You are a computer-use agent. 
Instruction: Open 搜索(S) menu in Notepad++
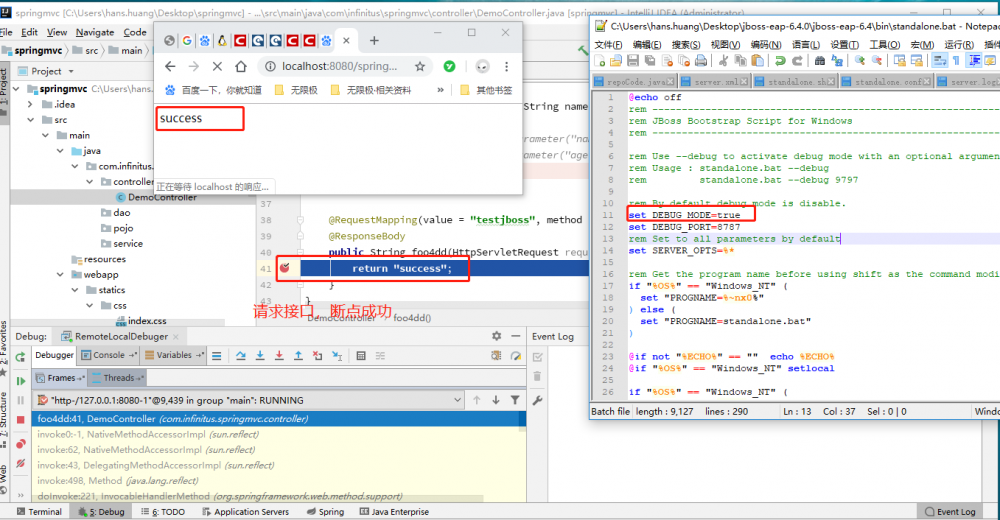(686, 45)
